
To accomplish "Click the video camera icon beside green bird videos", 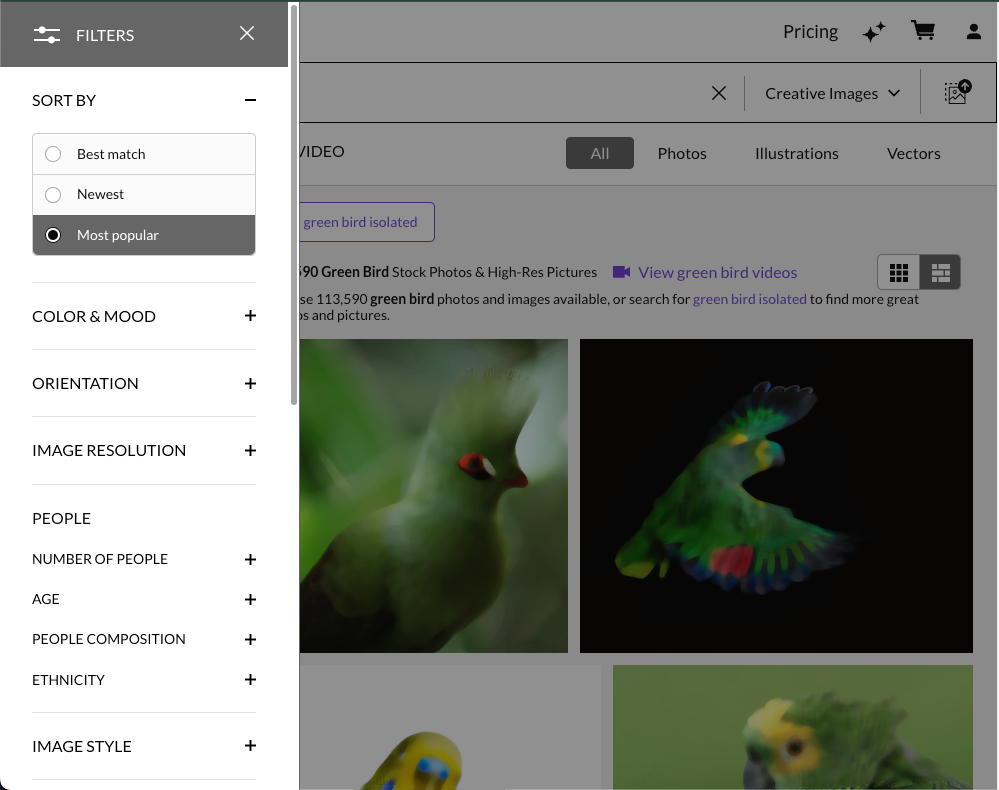I will [x=622, y=271].
